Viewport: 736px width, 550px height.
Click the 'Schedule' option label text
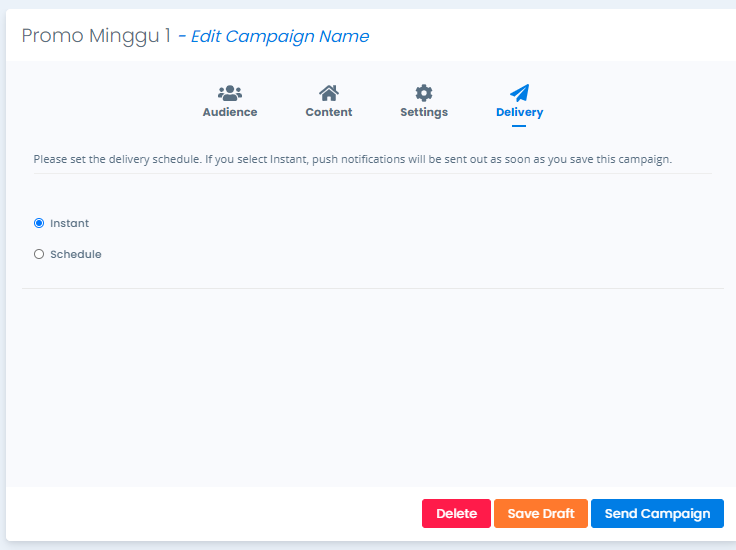pyautogui.click(x=76, y=254)
